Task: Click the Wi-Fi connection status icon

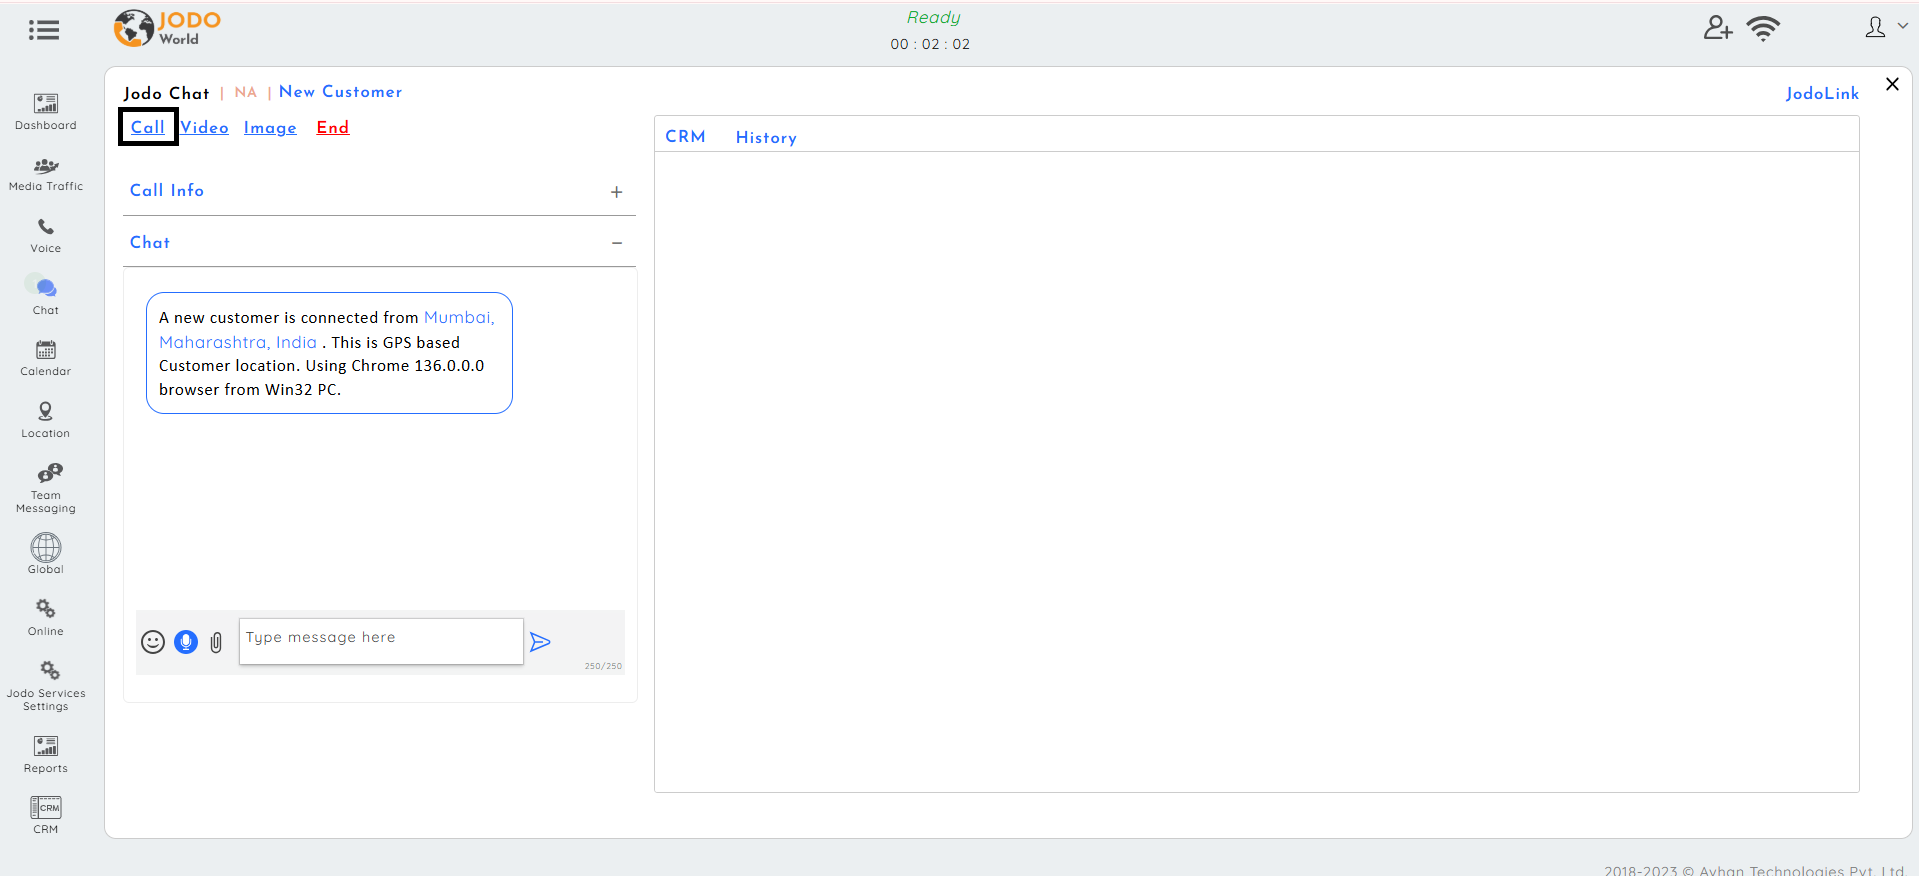Action: 1764,28
